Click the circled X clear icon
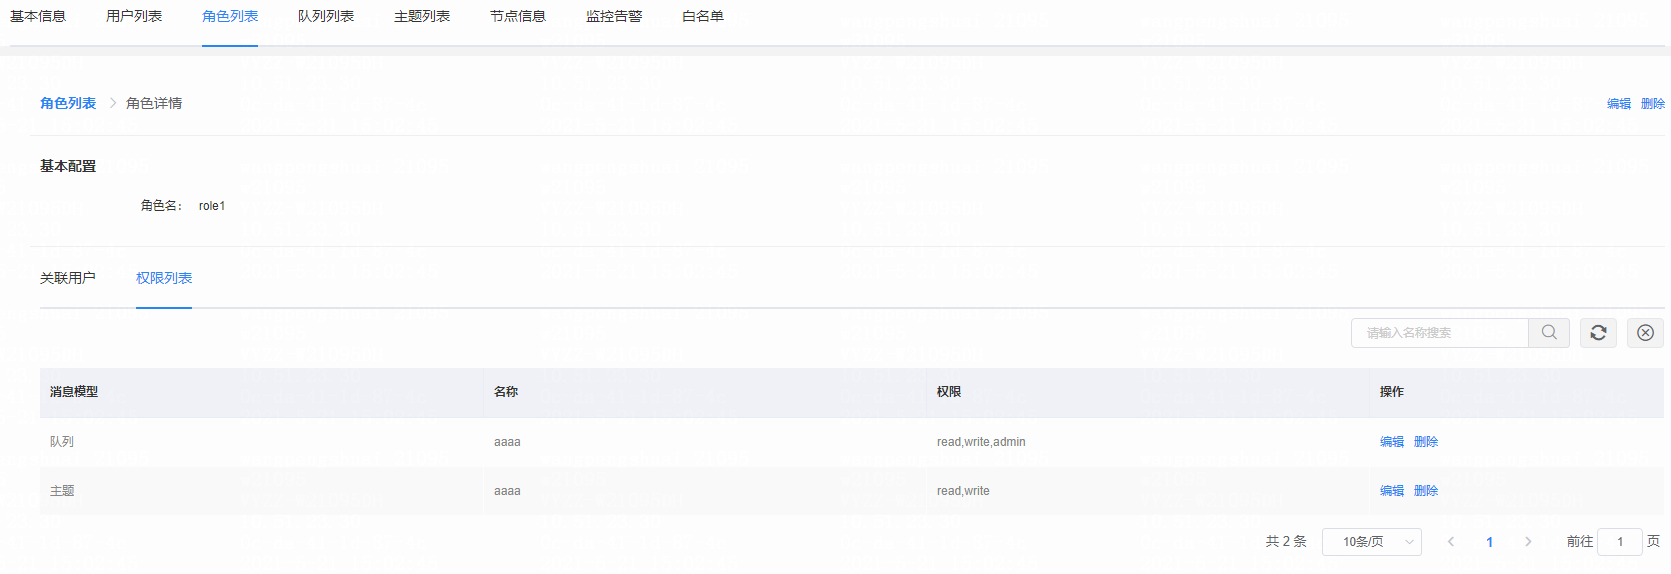The width and height of the screenshot is (1671, 574). [1645, 333]
